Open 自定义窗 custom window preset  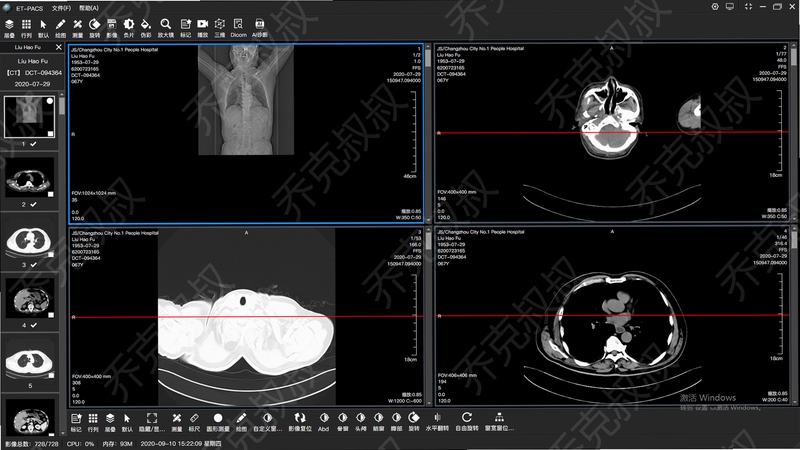click(x=267, y=422)
